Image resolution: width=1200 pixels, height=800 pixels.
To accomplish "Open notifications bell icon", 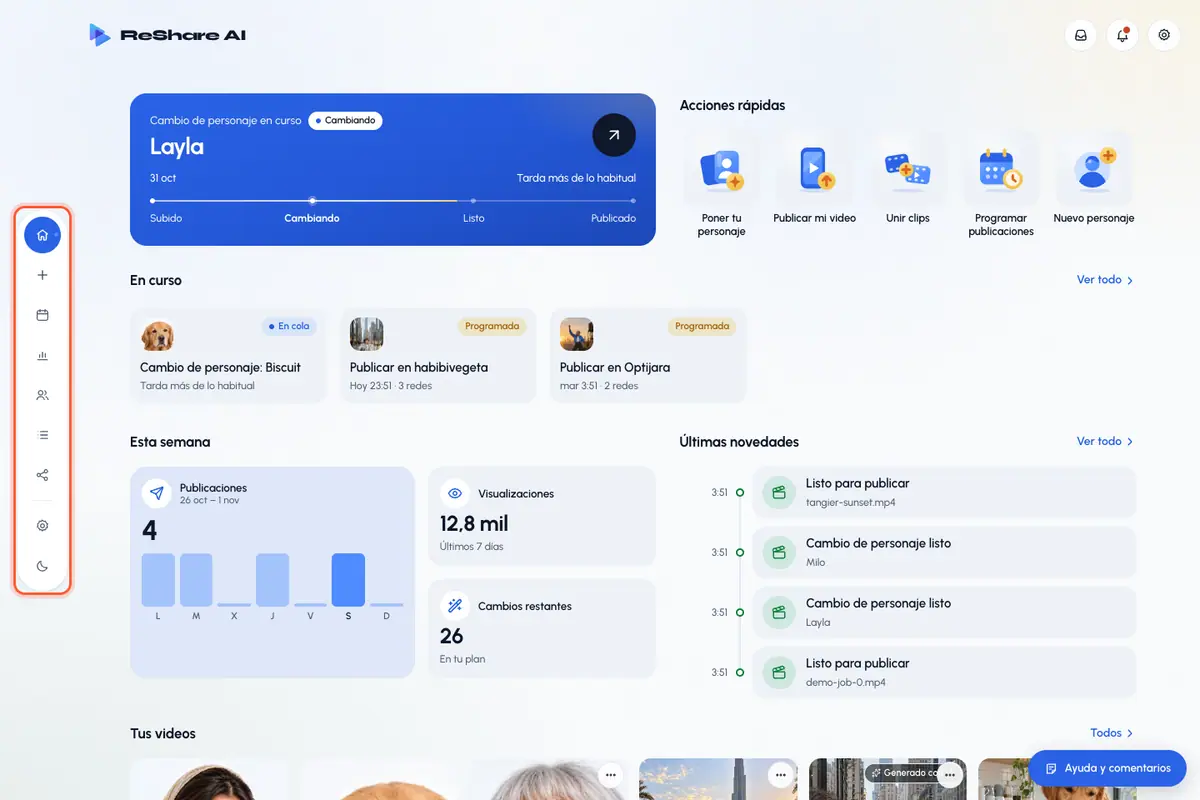I will (x=1122, y=35).
